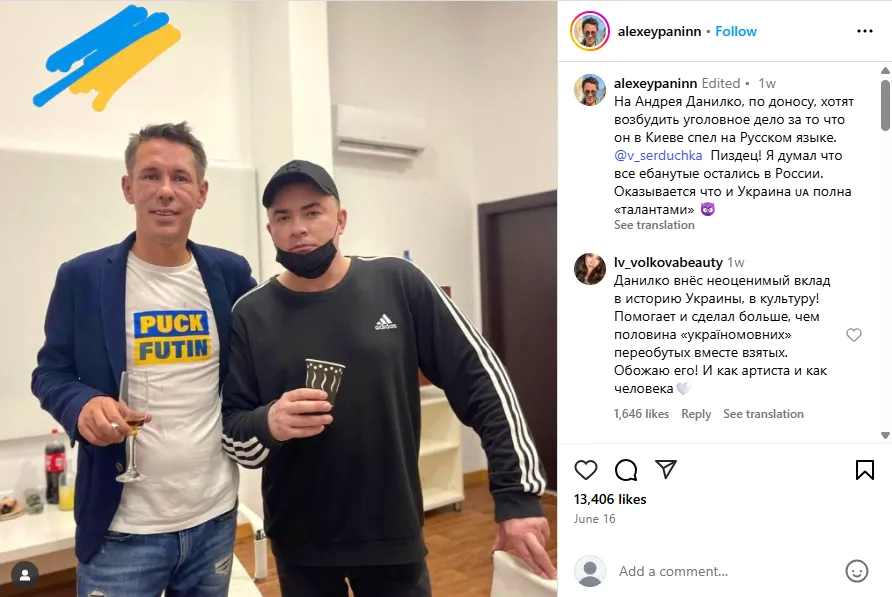This screenshot has width=892, height=597.
Task: Open comments via speech bubble icon
Action: point(626,470)
